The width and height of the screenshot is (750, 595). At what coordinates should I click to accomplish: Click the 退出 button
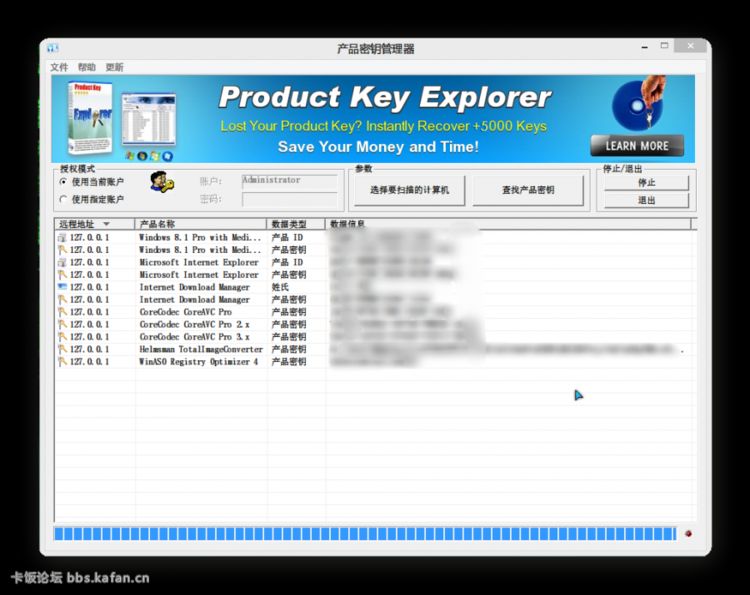646,200
